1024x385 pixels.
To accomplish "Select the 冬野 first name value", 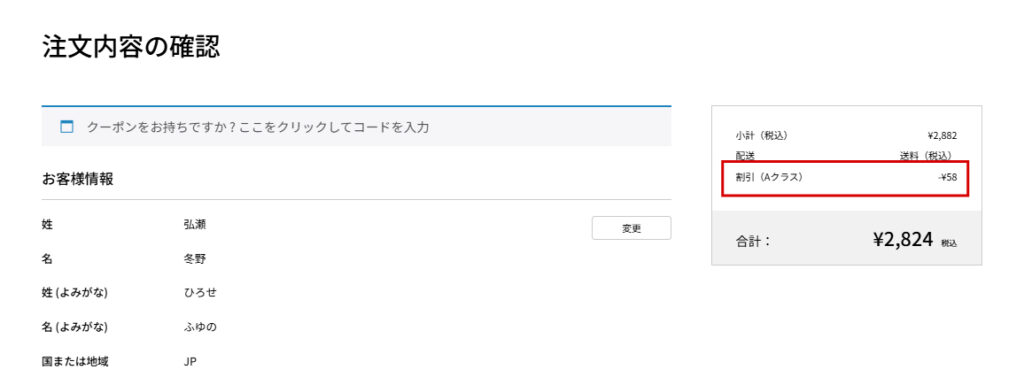I will 195,259.
